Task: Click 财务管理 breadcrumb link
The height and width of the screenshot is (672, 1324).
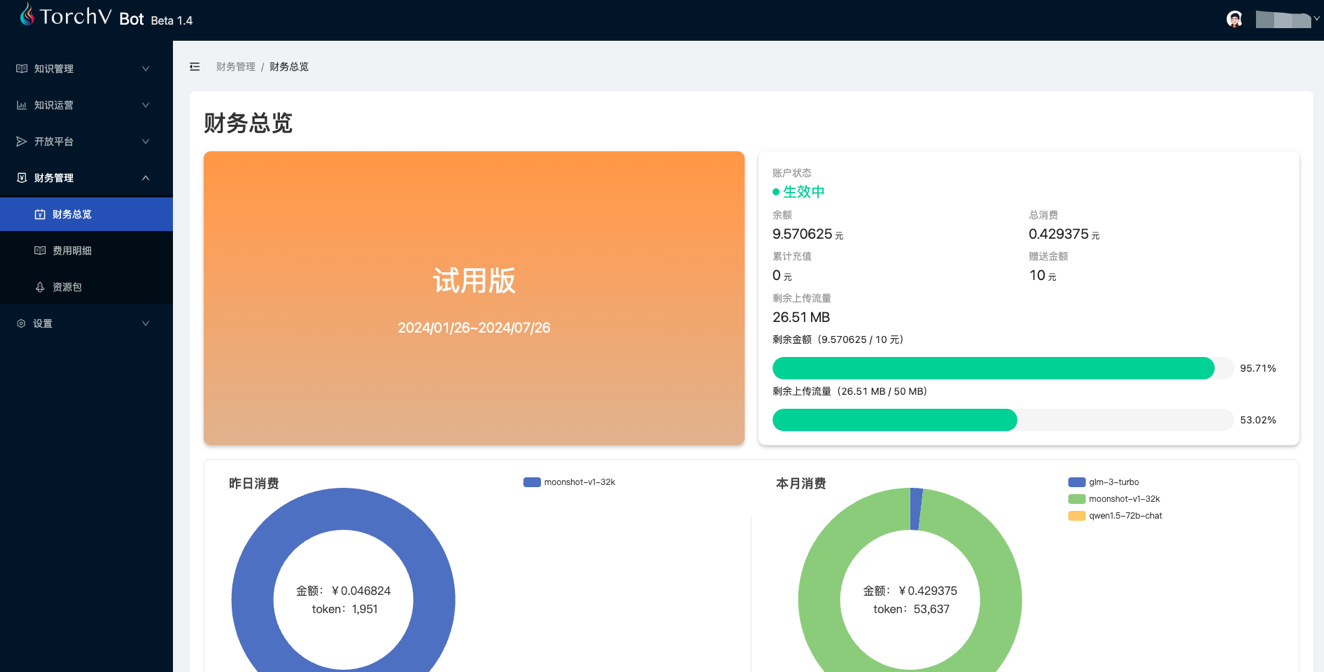Action: [x=236, y=67]
